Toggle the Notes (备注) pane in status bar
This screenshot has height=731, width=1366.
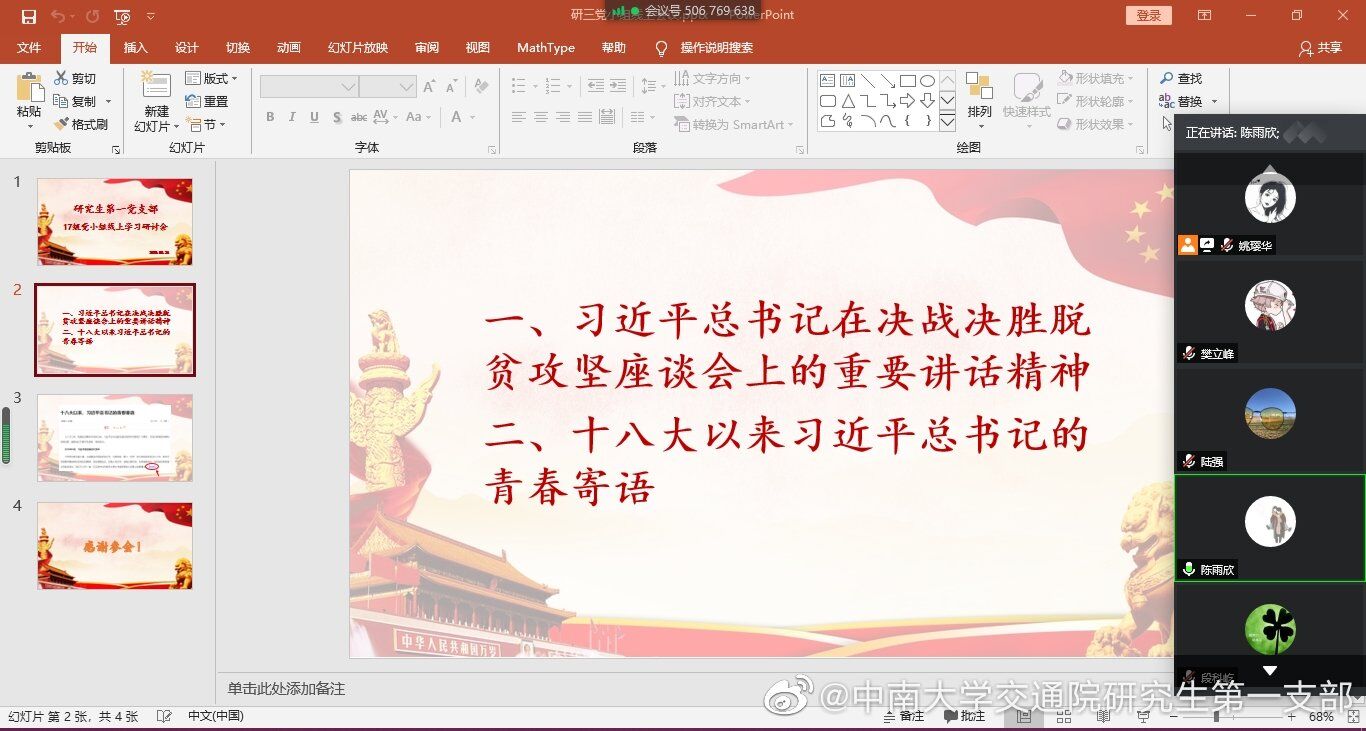tap(902, 716)
